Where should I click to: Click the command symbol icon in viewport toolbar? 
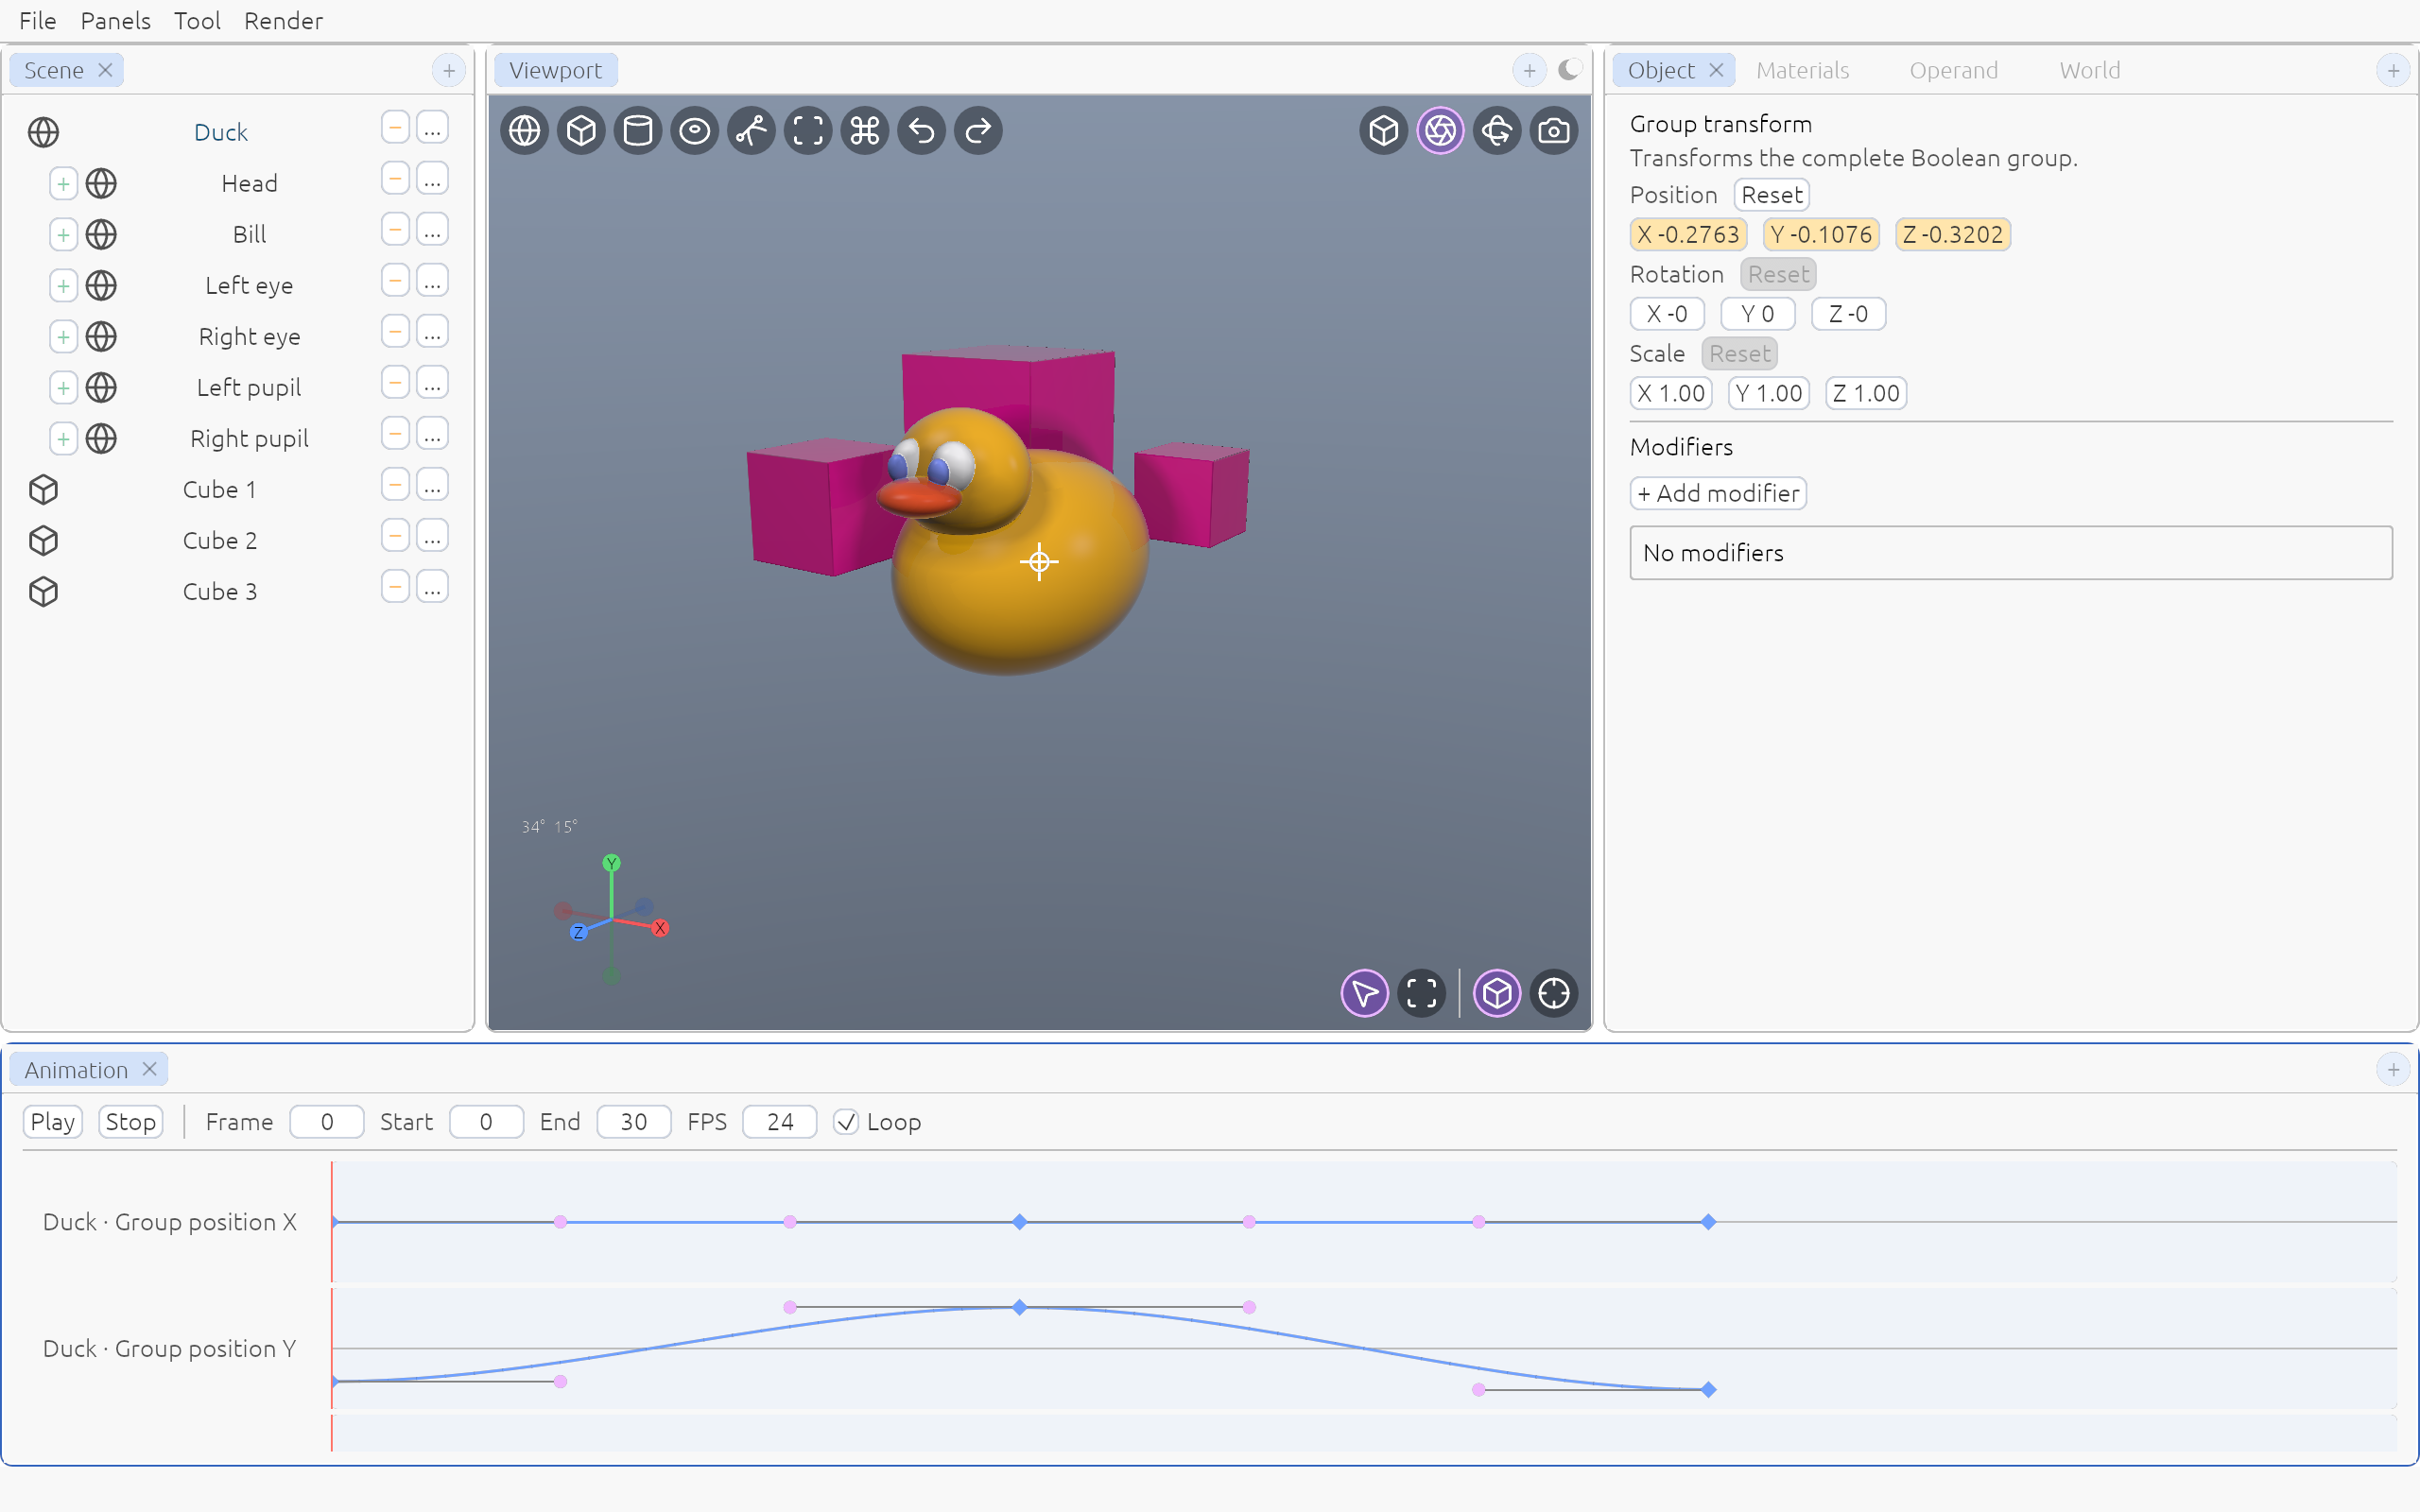click(865, 130)
